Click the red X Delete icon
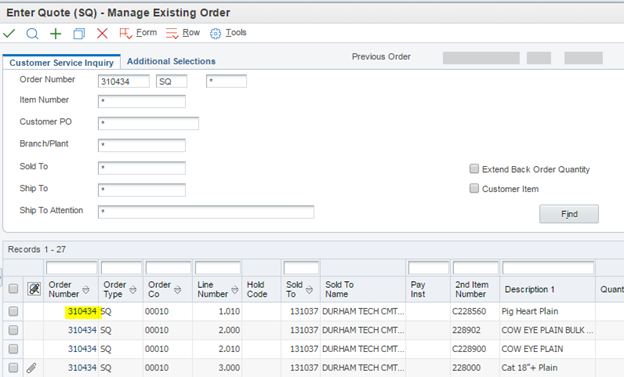This screenshot has height=377, width=624. point(102,33)
